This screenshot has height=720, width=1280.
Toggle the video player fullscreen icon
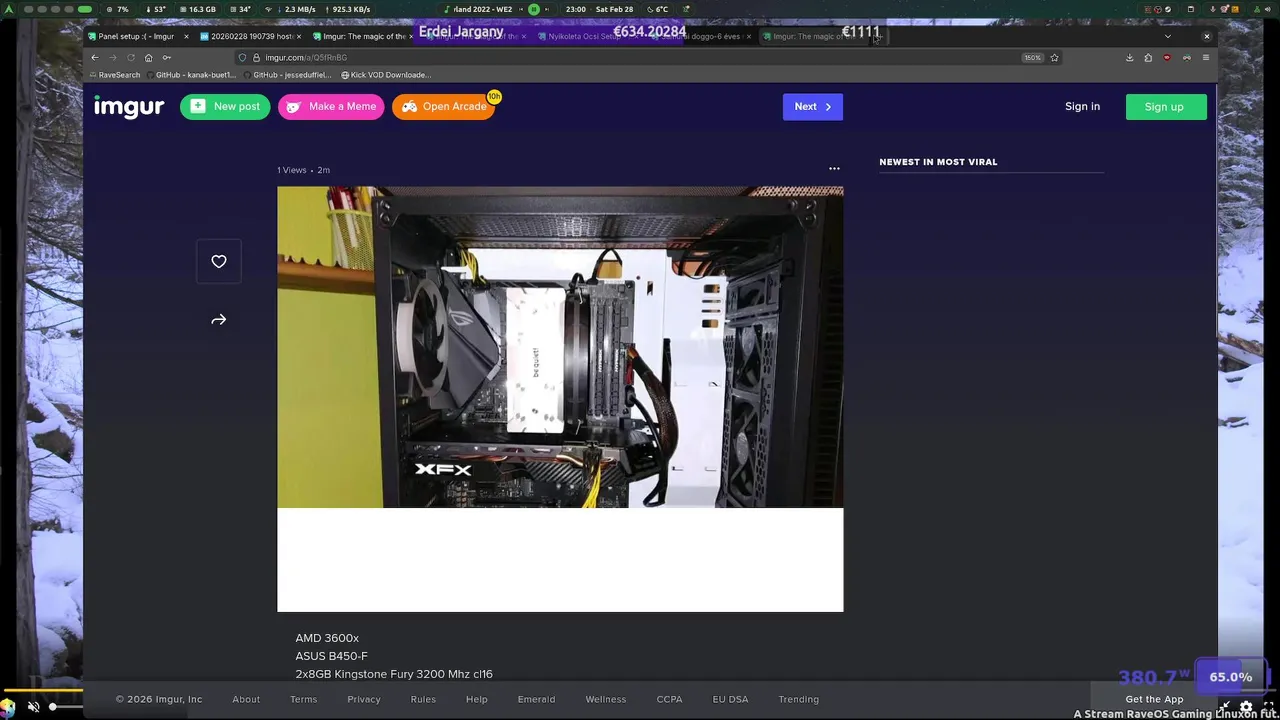(x=1268, y=707)
